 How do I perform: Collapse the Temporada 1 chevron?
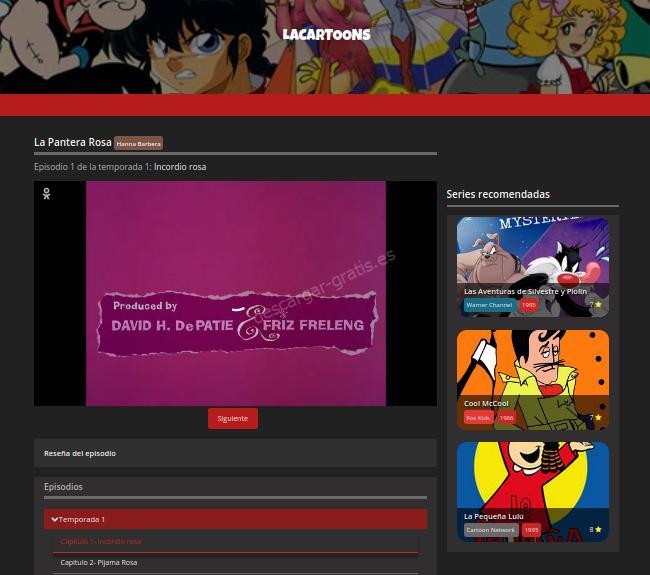point(55,519)
